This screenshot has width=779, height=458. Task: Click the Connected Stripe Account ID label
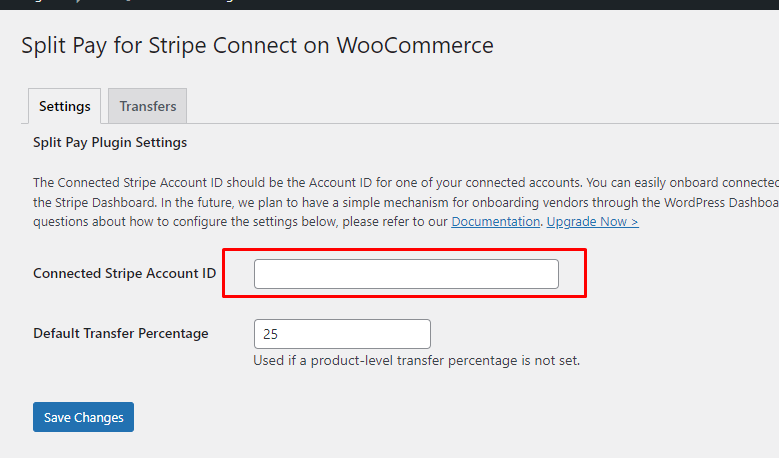[x=125, y=273]
